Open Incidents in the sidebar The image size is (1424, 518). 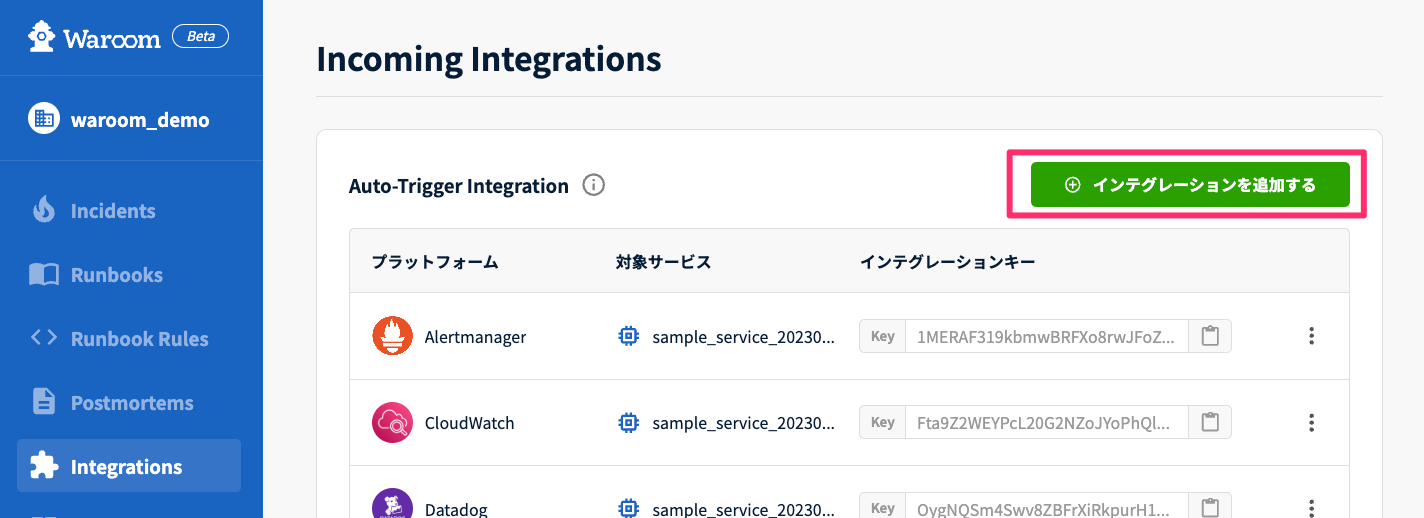coord(112,211)
